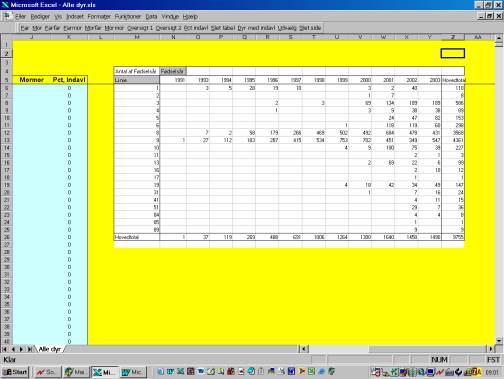Open the Funktioner menu
Image resolution: width=504 pixels, height=379 pixels.
point(128,16)
